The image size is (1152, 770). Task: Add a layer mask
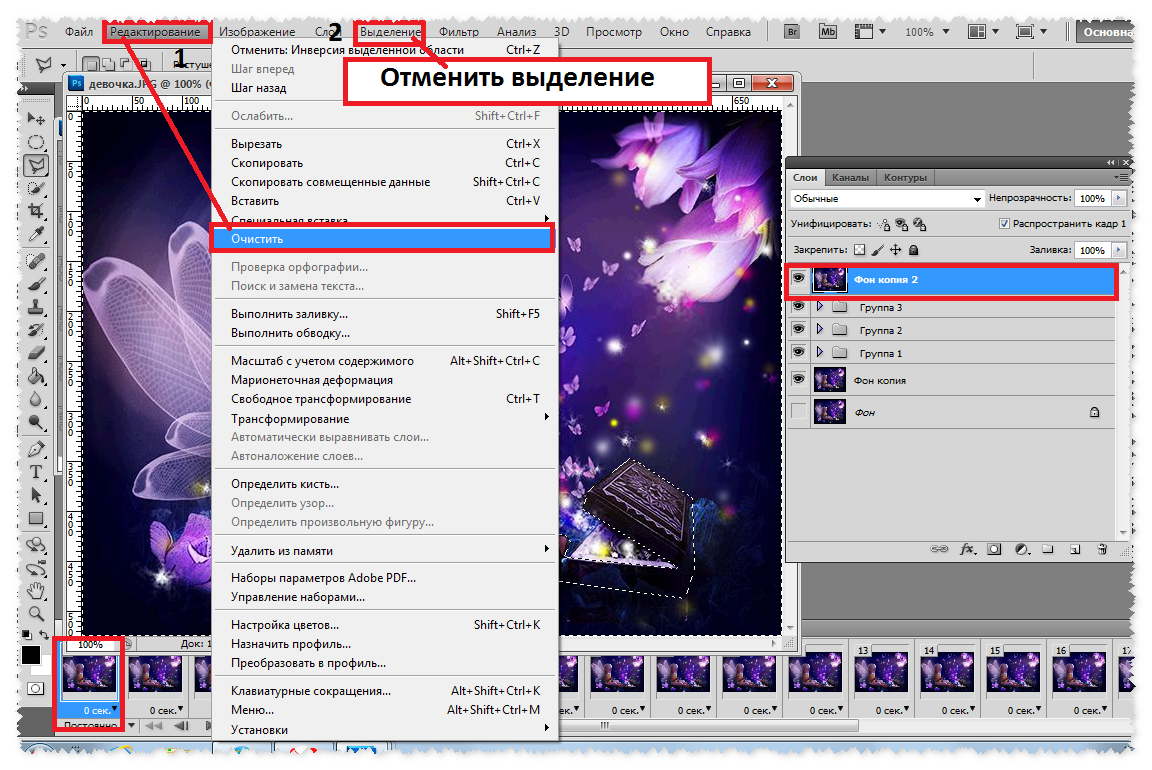click(994, 549)
